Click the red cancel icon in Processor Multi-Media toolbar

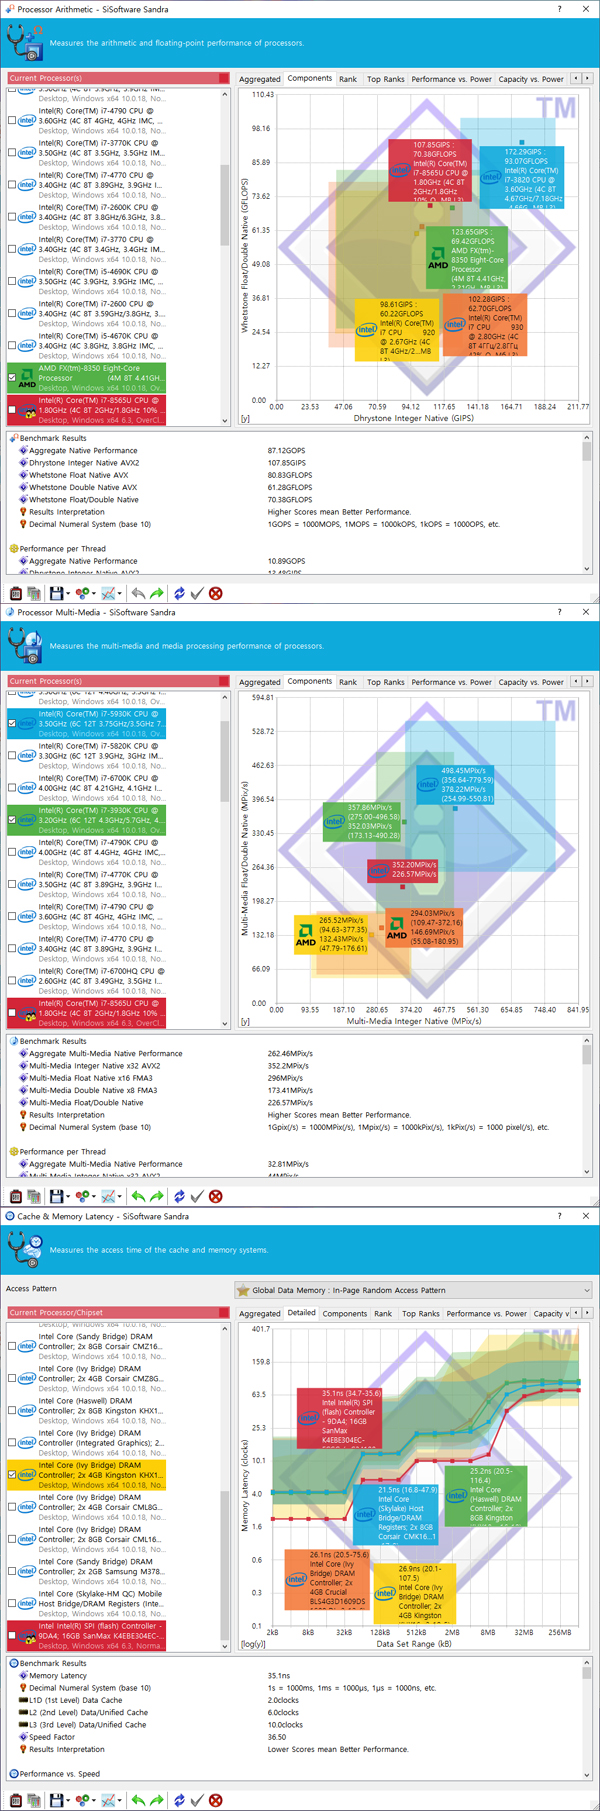[215, 1196]
